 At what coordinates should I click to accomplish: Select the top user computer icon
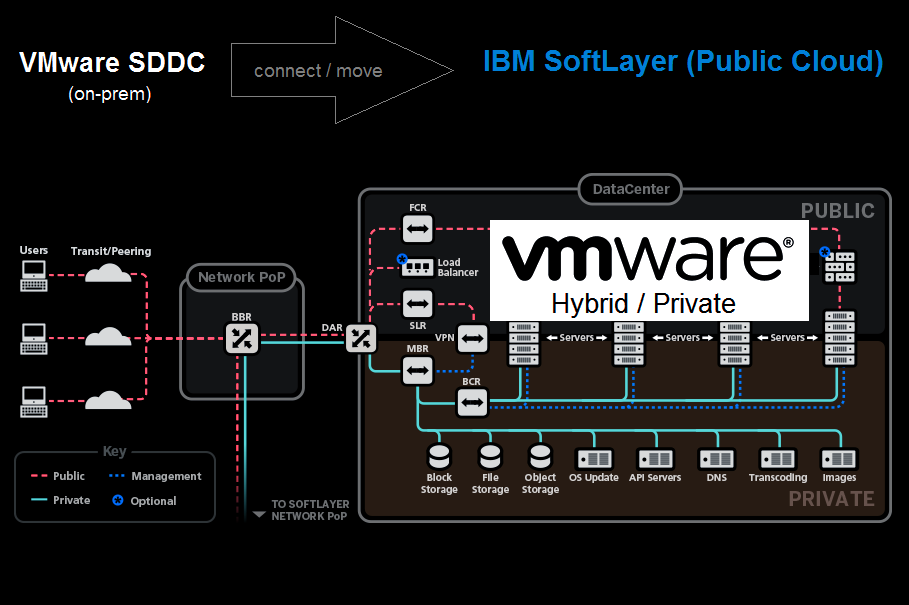(x=34, y=276)
